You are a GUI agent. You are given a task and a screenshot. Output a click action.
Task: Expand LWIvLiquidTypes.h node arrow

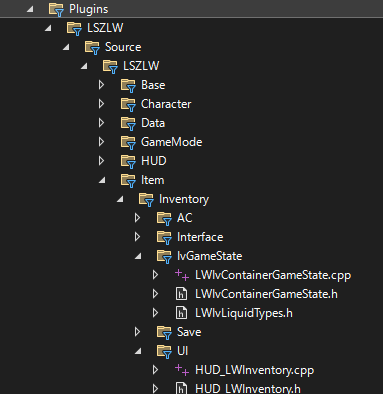[x=156, y=313]
